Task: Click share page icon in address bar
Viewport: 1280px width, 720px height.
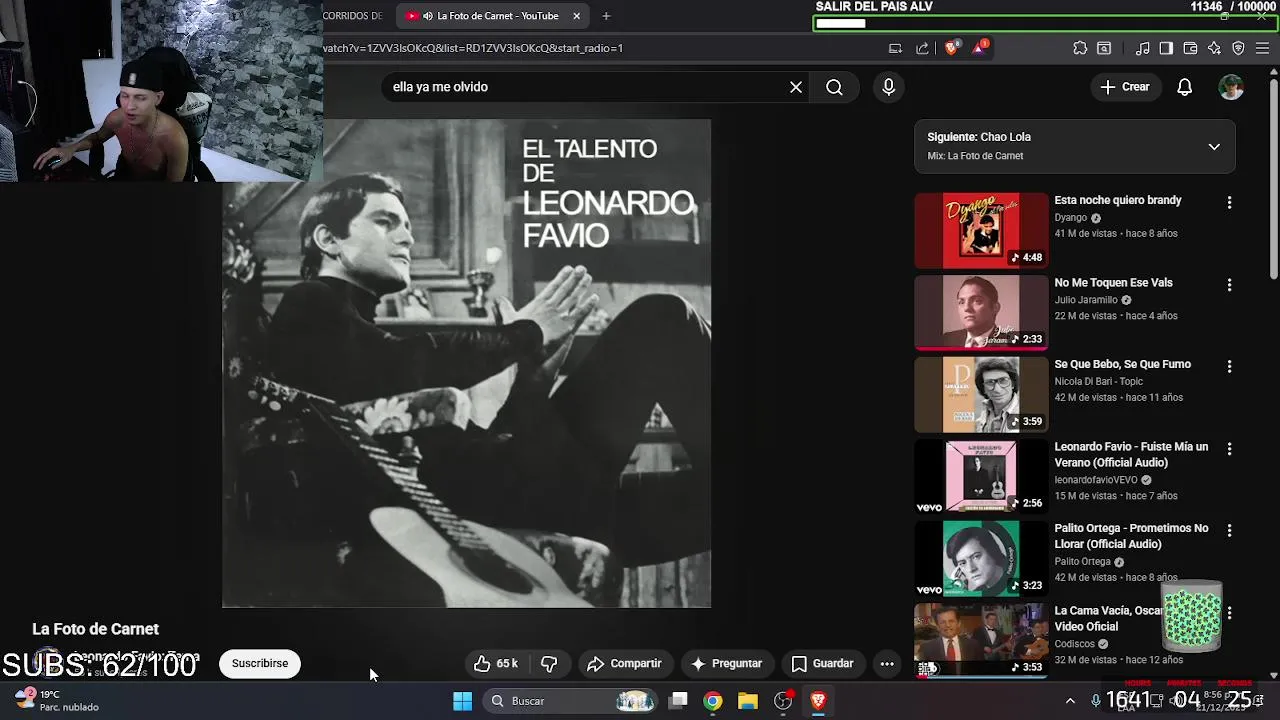Action: 922,48
